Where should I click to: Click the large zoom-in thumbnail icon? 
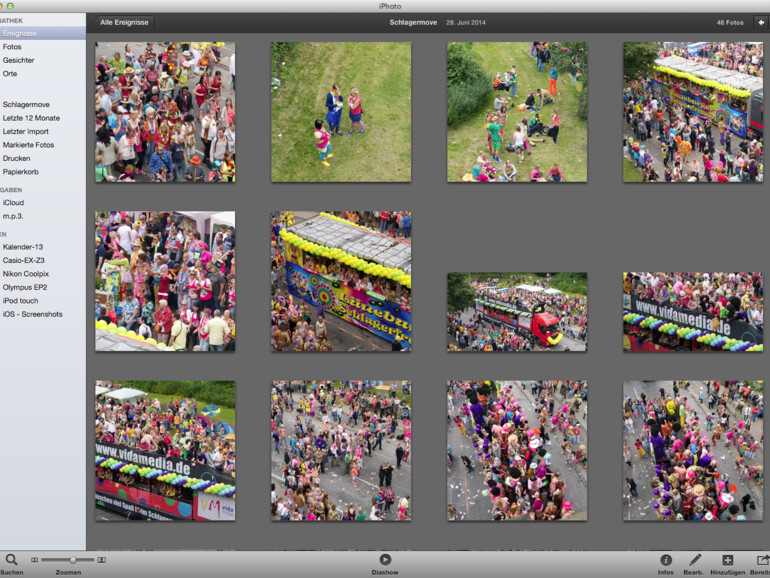(x=102, y=560)
